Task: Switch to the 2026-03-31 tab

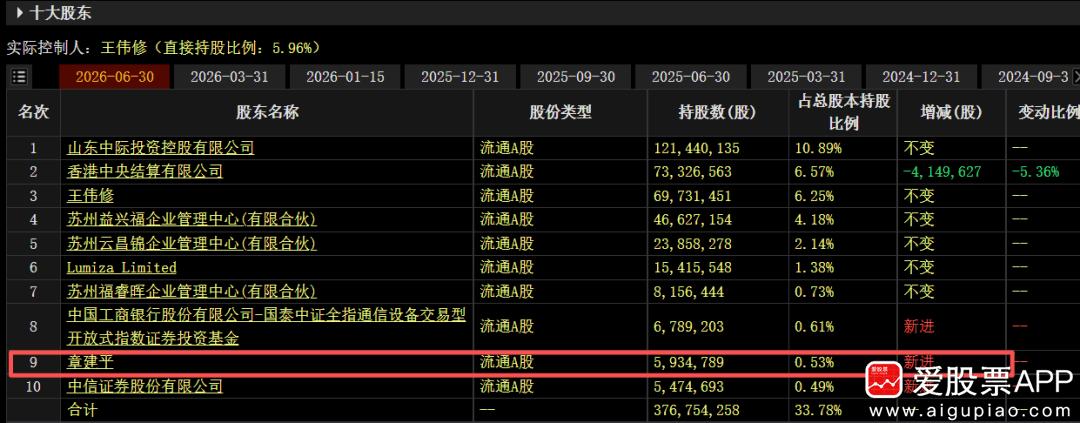Action: click(x=229, y=76)
